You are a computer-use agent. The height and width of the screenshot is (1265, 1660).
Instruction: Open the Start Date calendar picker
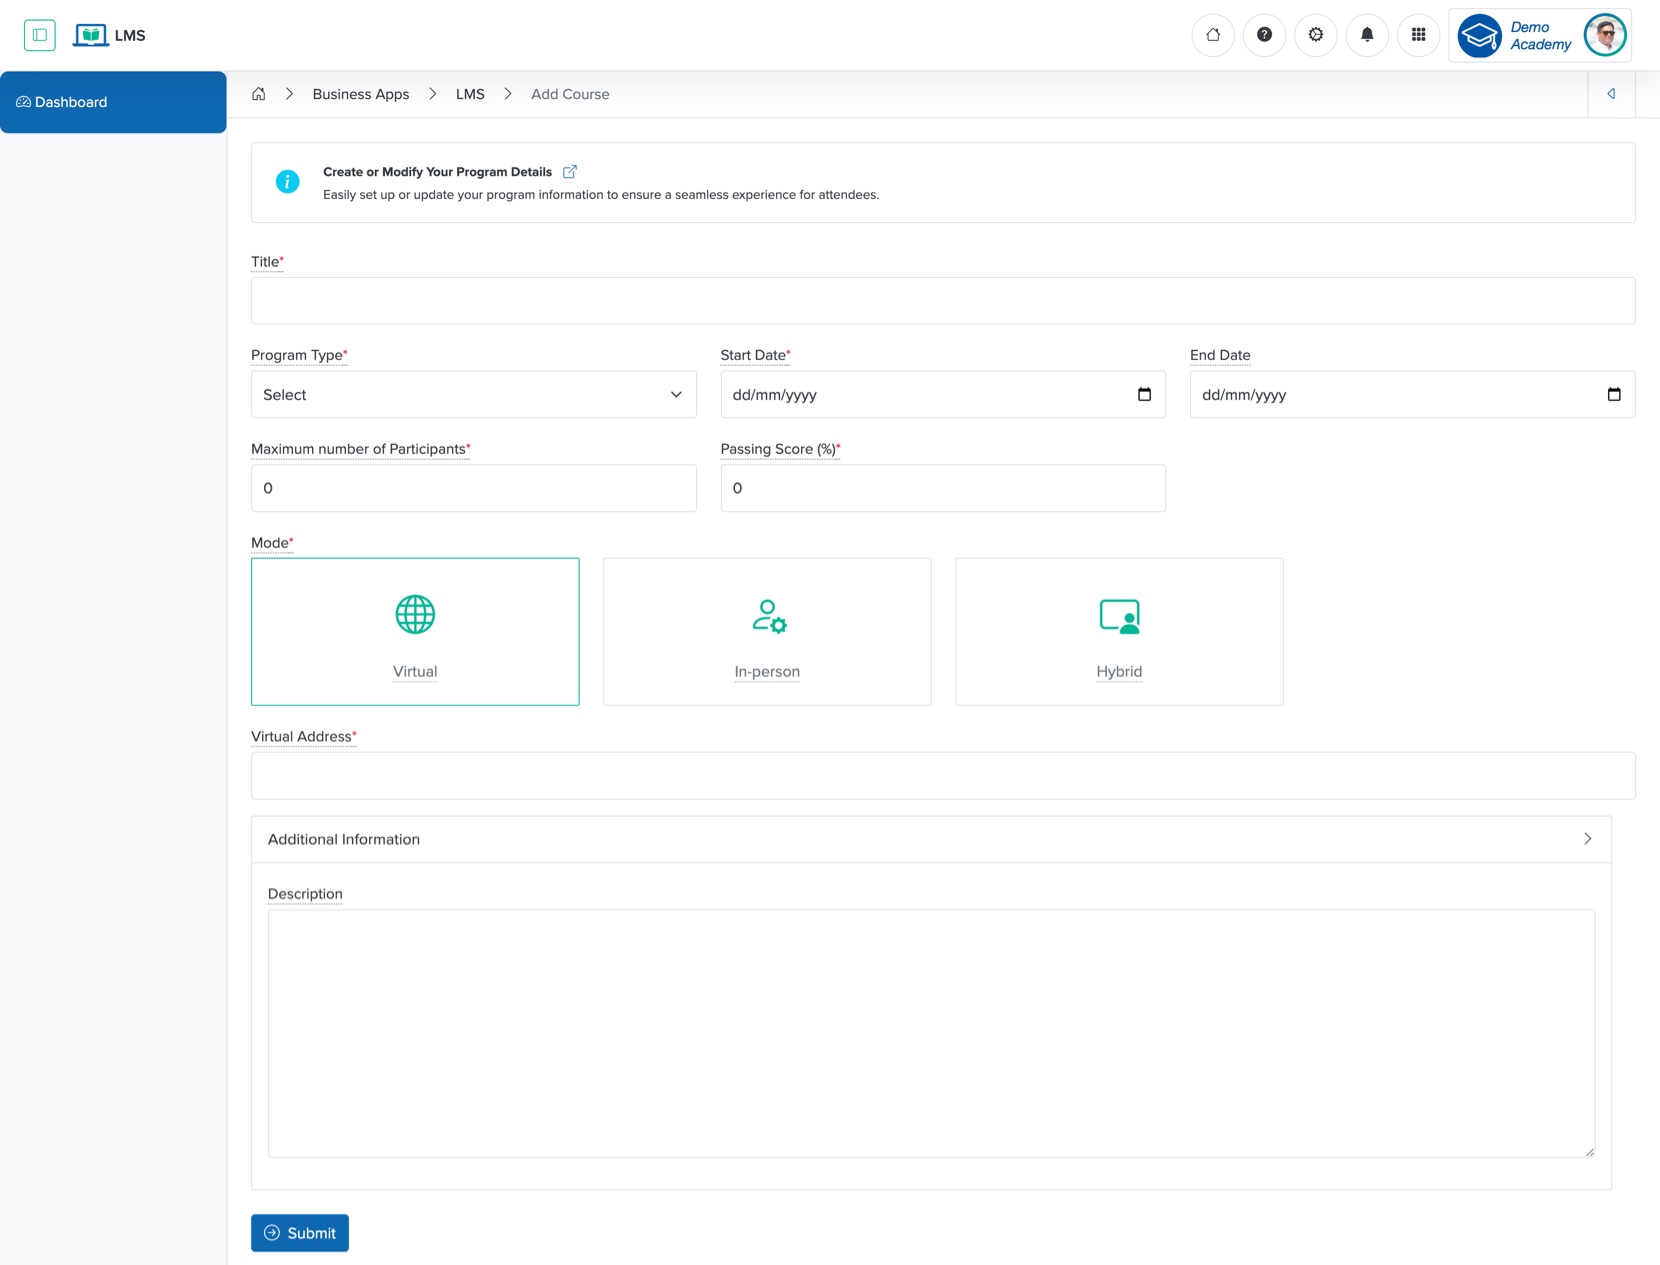click(1144, 394)
